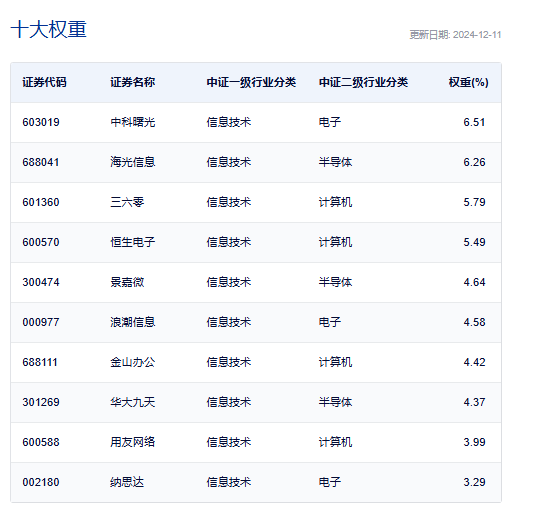Click stock code 002180
Image resolution: width=539 pixels, height=524 pixels.
[41, 482]
